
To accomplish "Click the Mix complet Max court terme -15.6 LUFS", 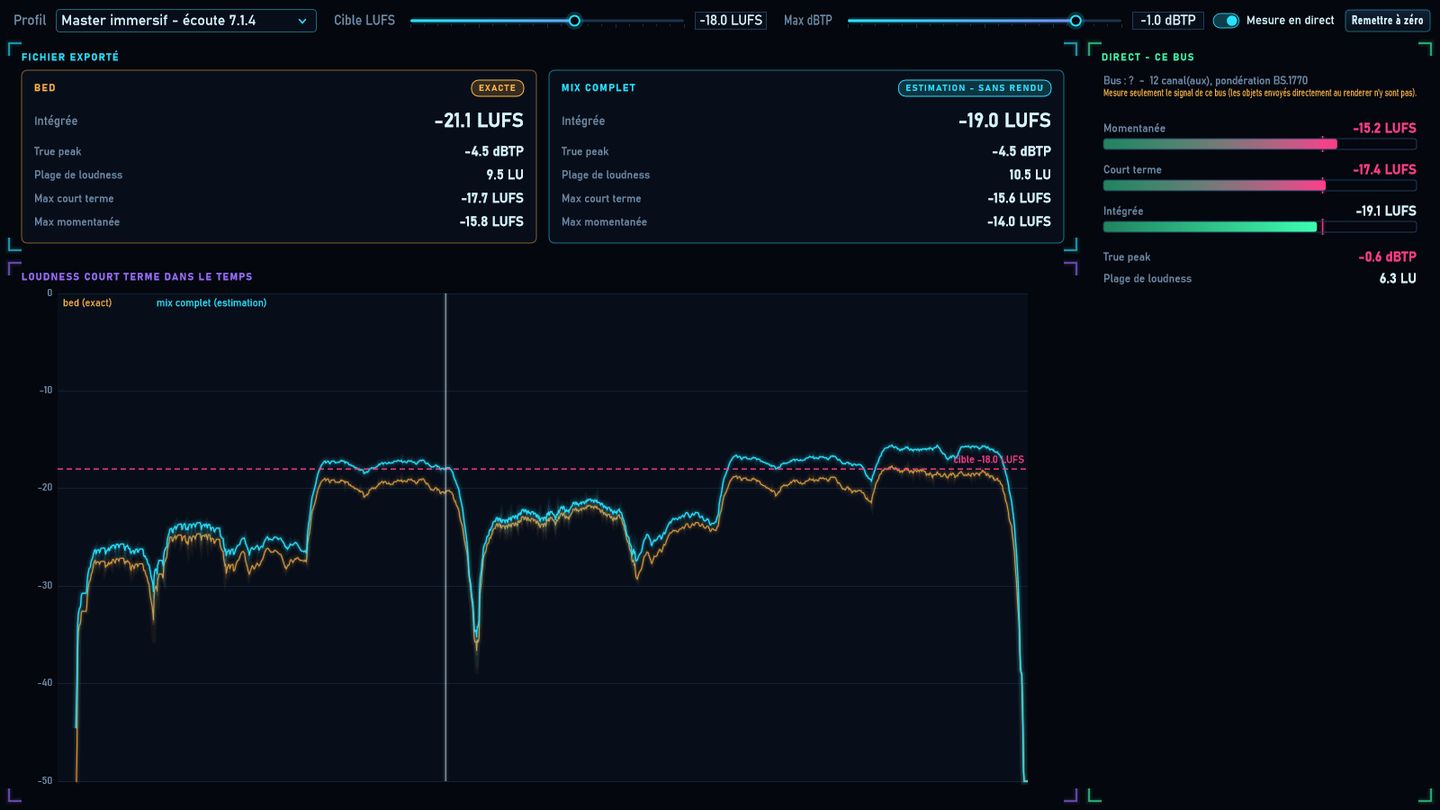I will [x=1019, y=198].
